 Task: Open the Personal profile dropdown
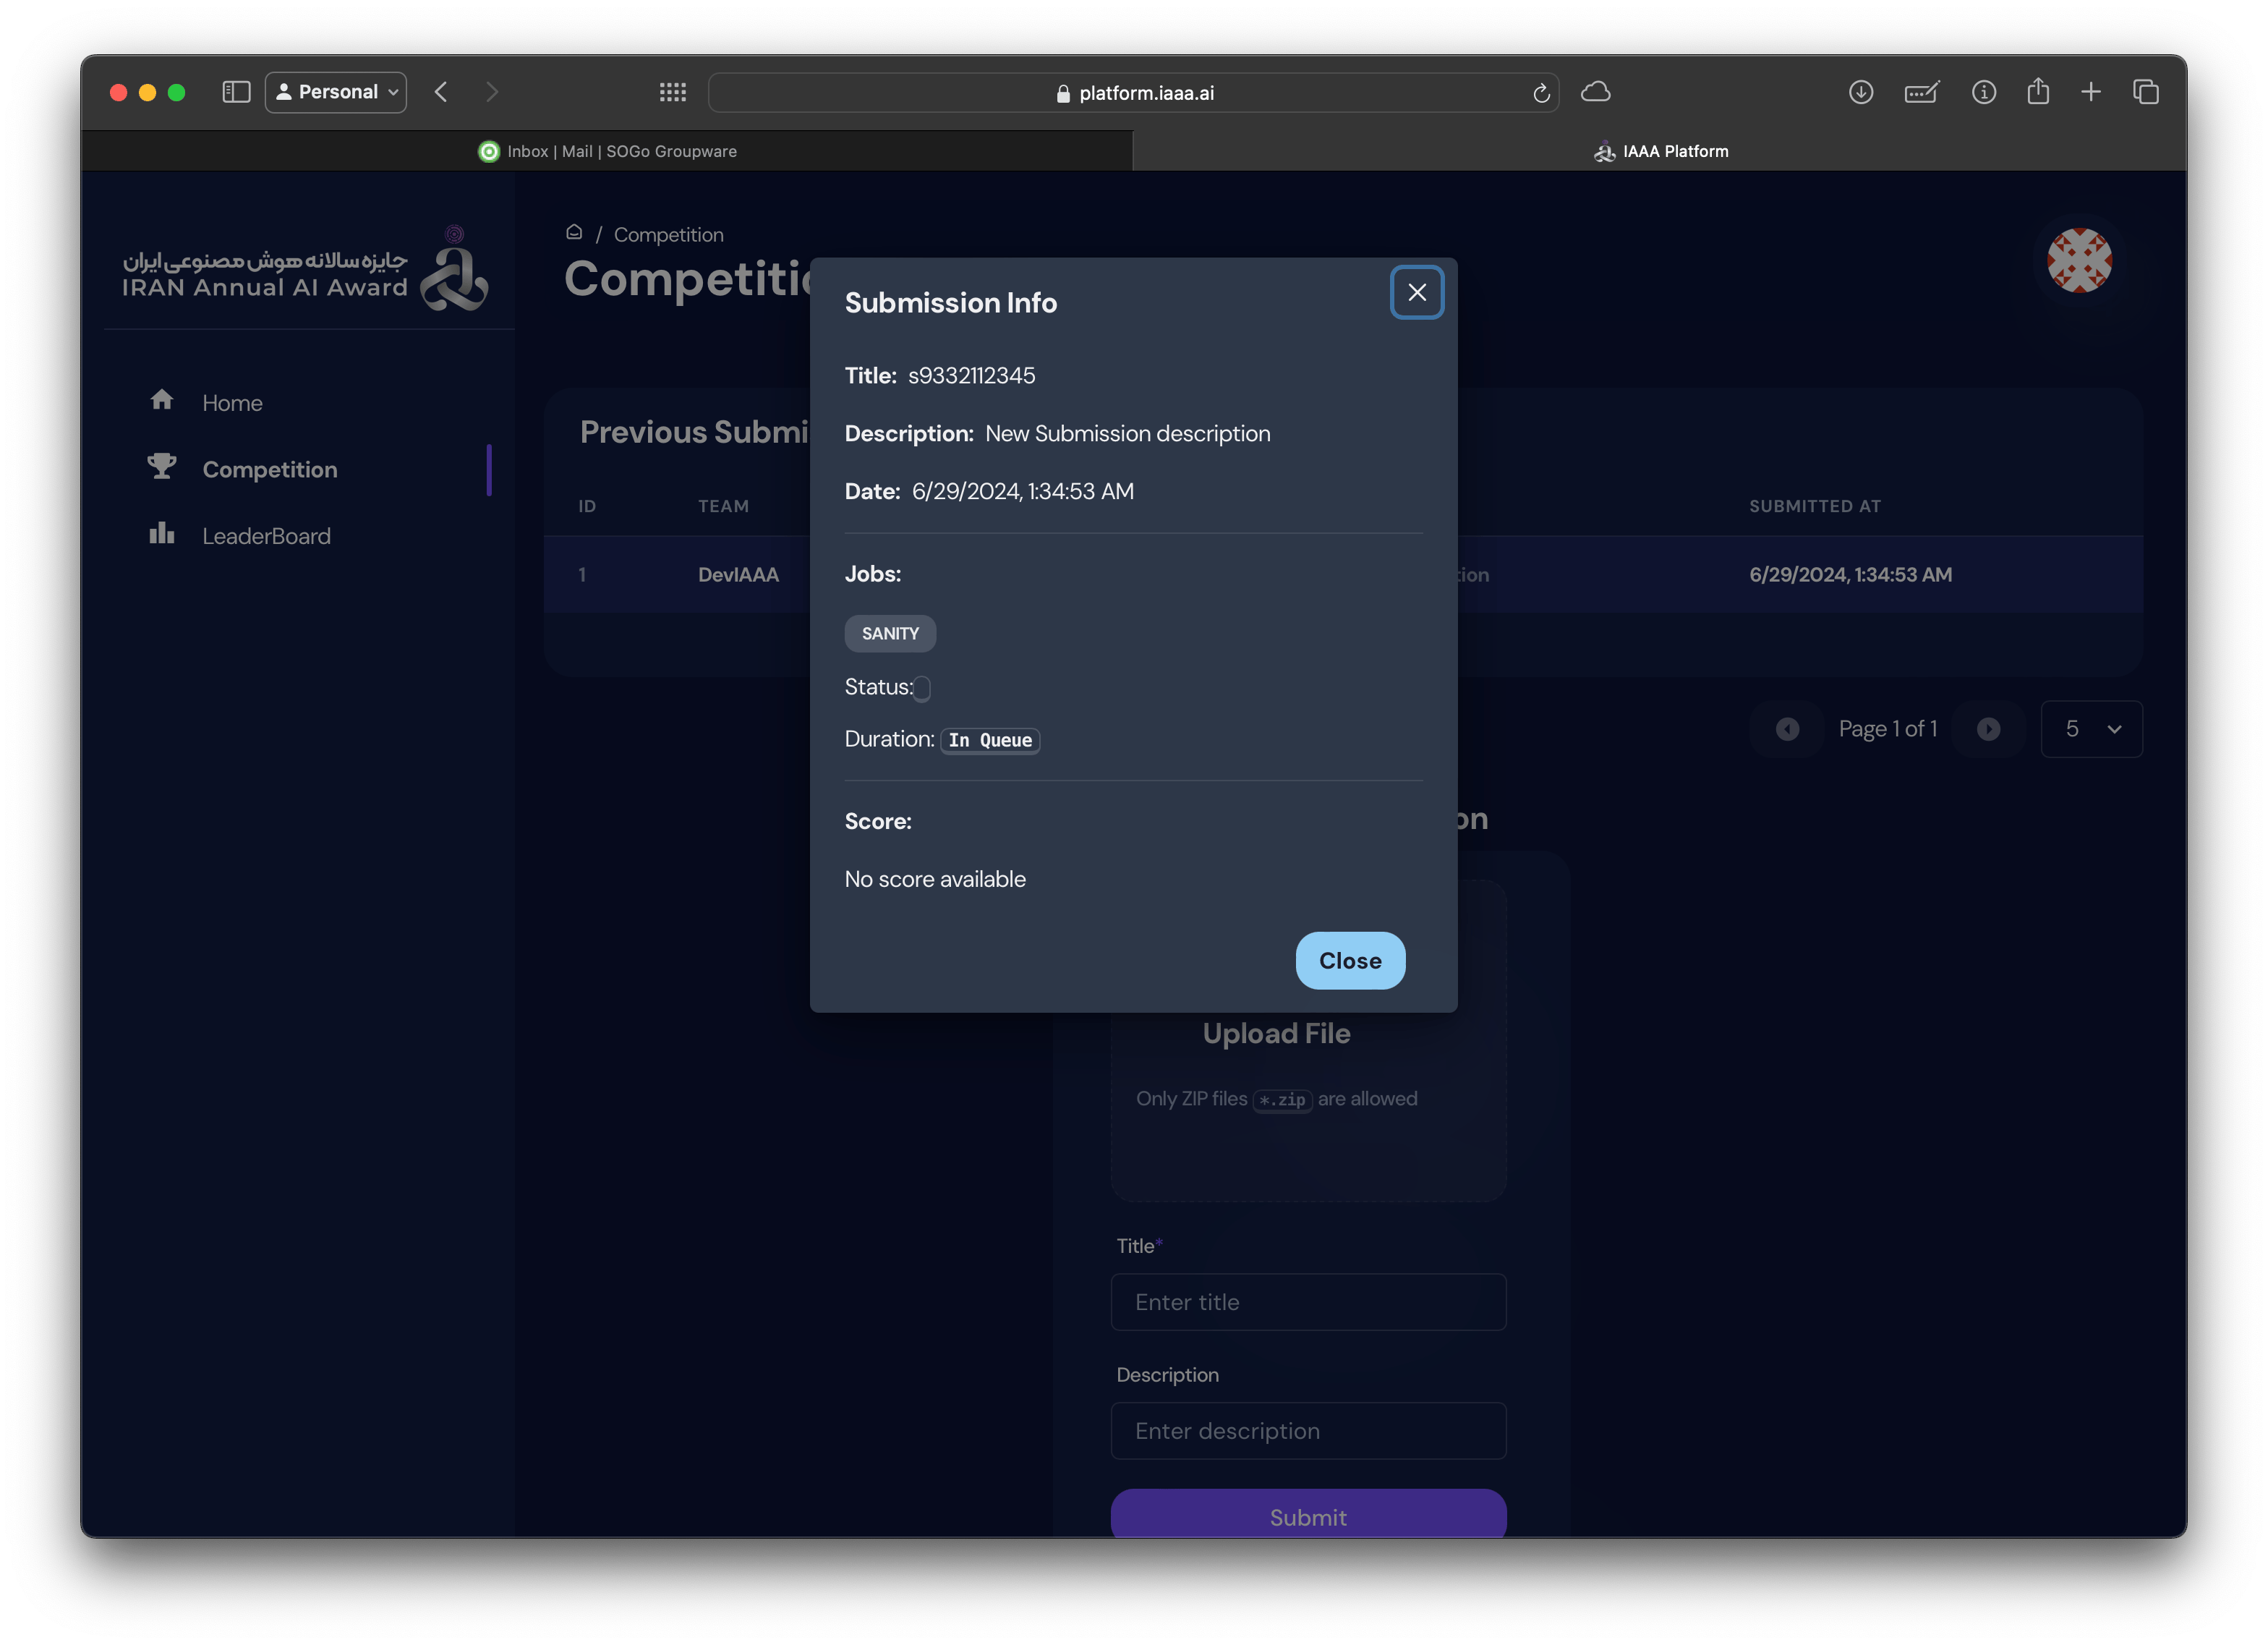[336, 92]
